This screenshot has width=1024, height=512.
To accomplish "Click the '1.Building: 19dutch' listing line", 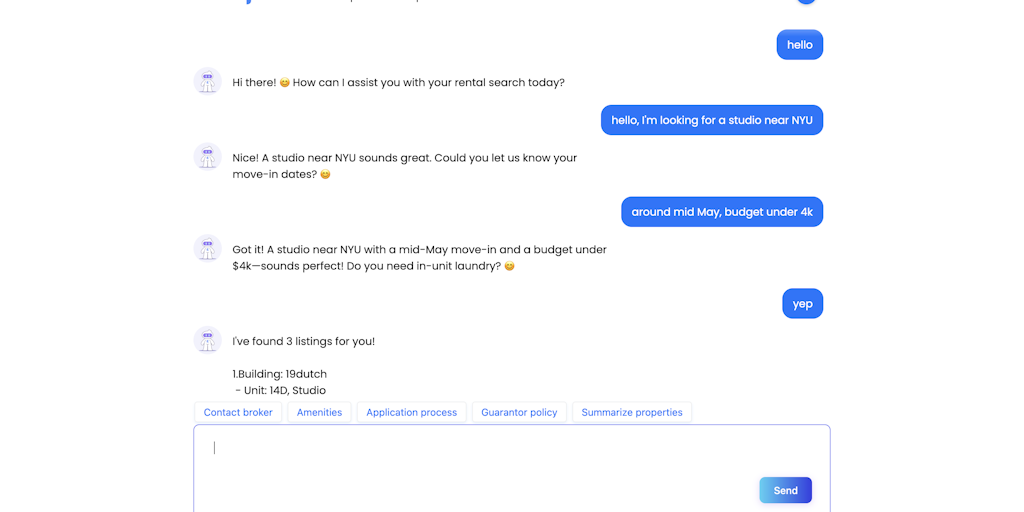I will click(280, 374).
